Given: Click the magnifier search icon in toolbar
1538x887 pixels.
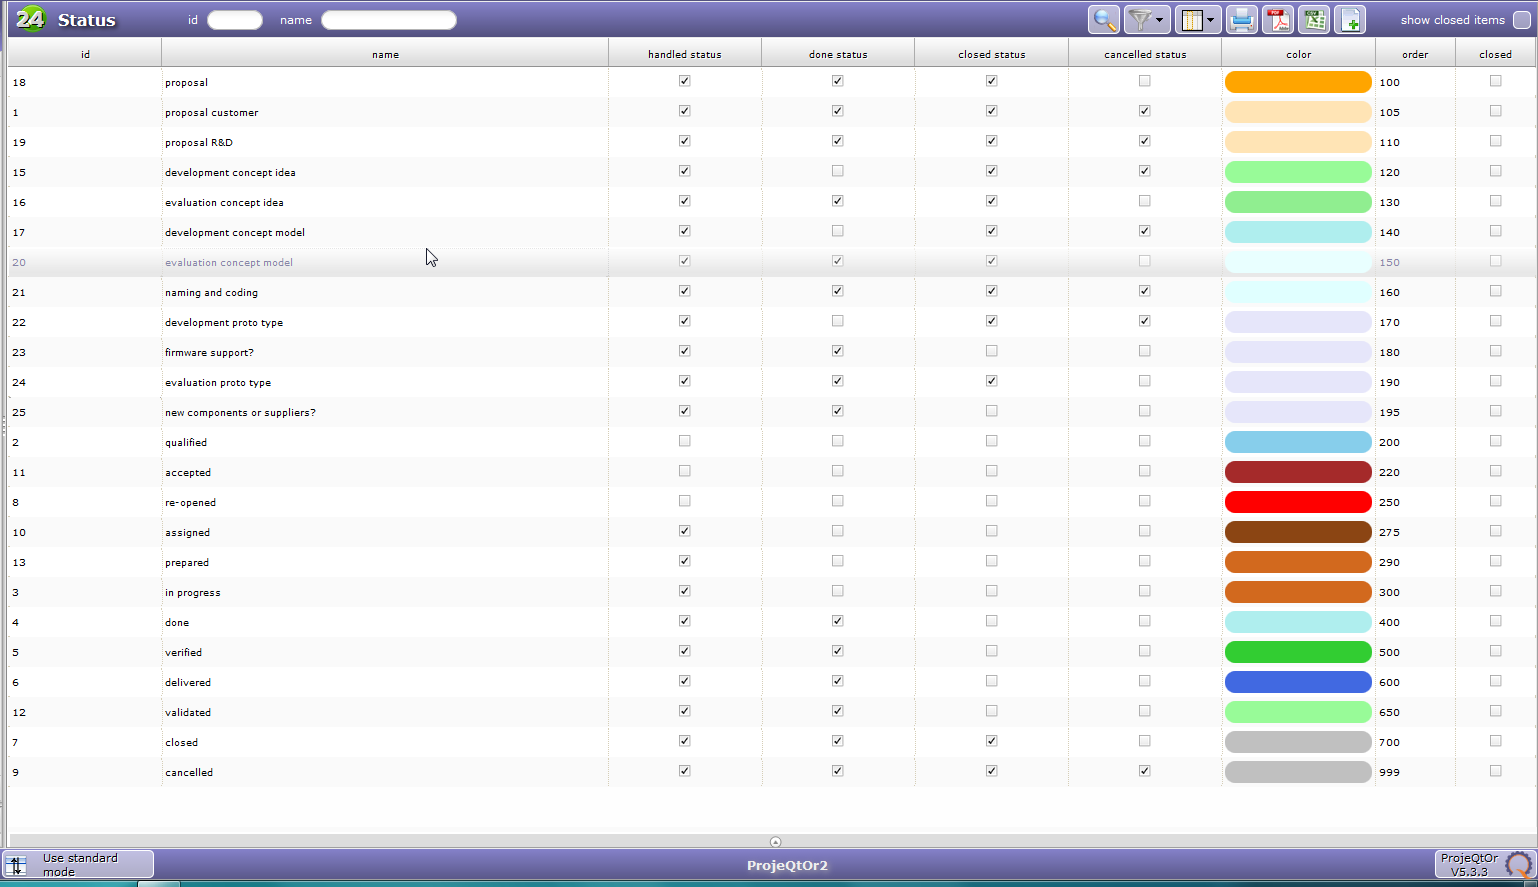Looking at the screenshot, I should [1104, 20].
